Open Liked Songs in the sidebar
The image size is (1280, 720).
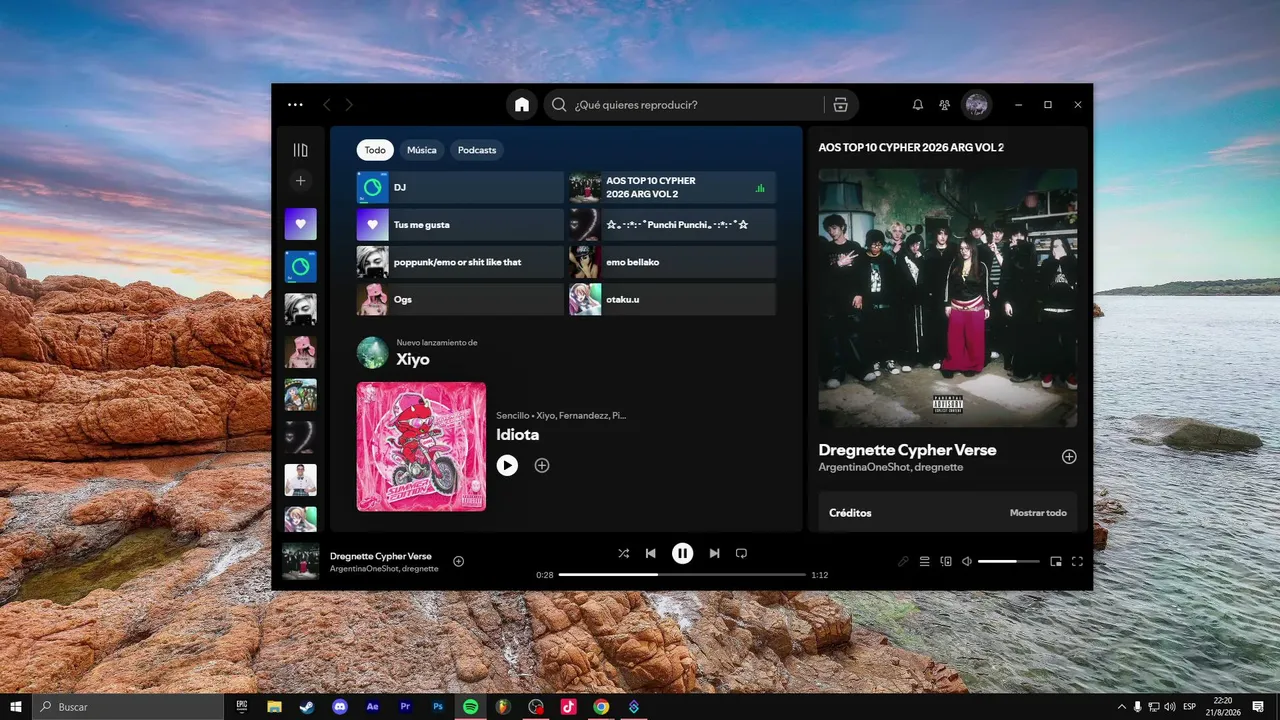tap(300, 224)
